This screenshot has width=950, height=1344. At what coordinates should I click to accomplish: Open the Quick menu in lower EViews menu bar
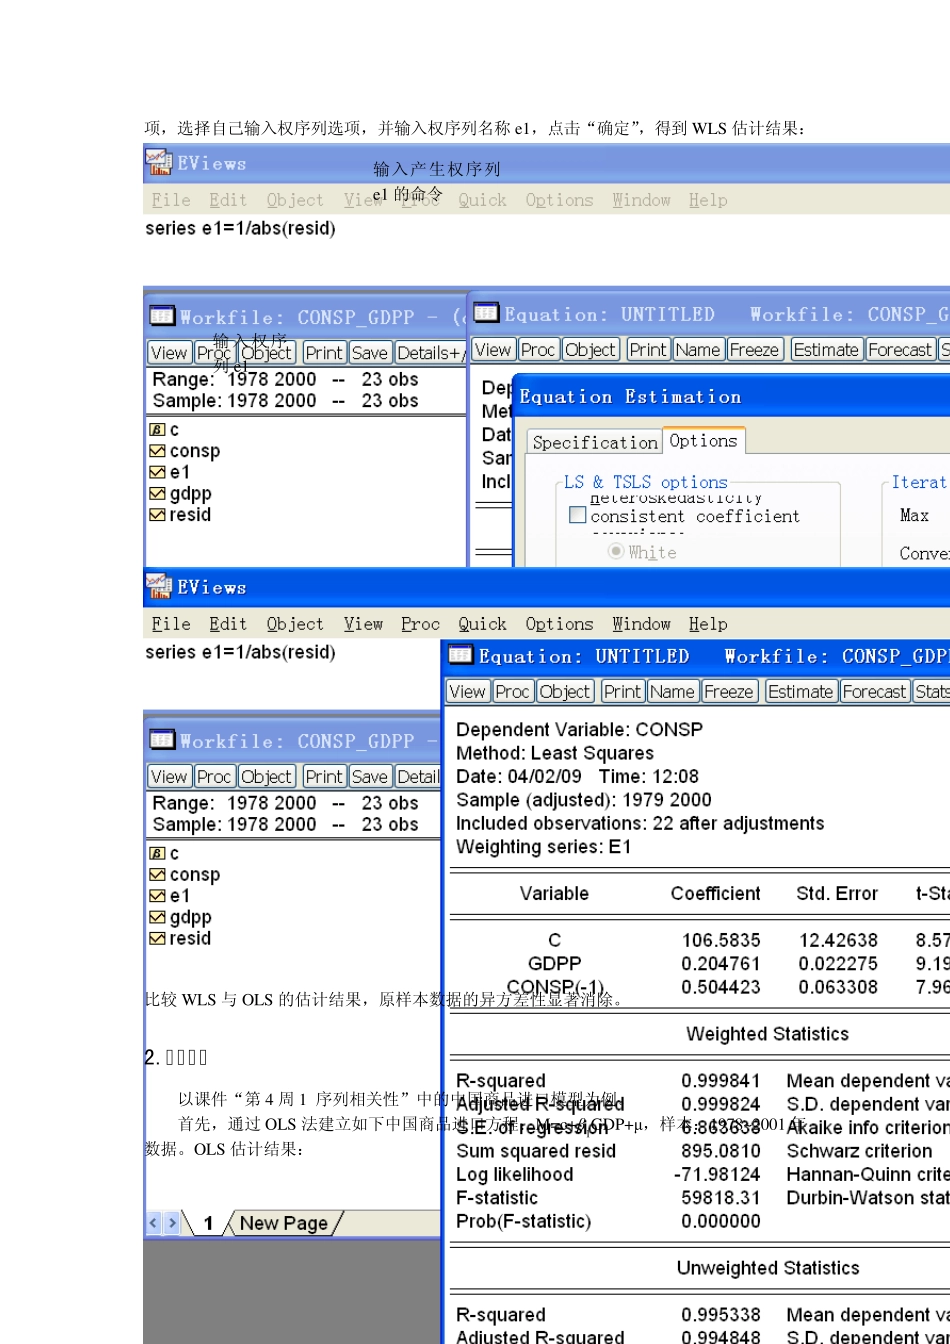click(x=482, y=624)
